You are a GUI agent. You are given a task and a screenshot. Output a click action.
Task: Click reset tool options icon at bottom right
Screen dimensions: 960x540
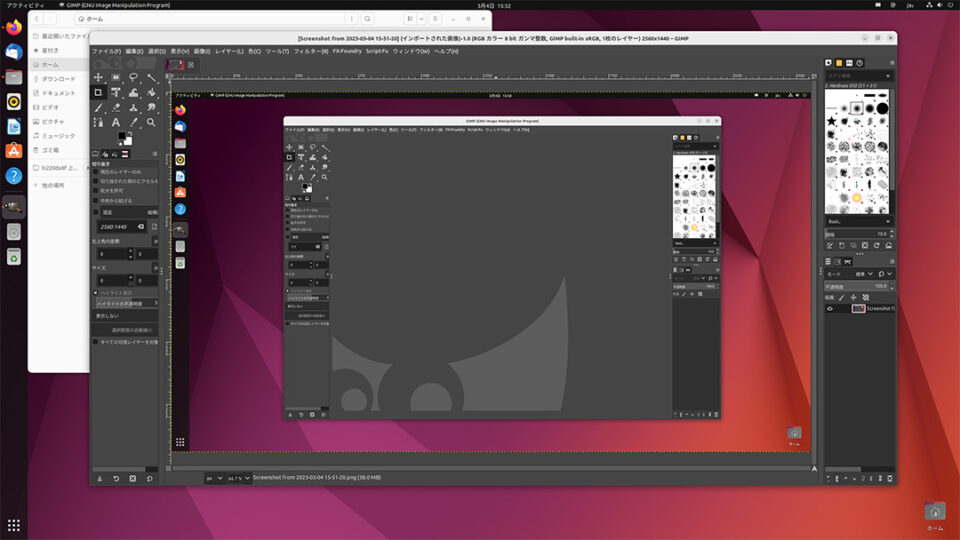[x=149, y=478]
